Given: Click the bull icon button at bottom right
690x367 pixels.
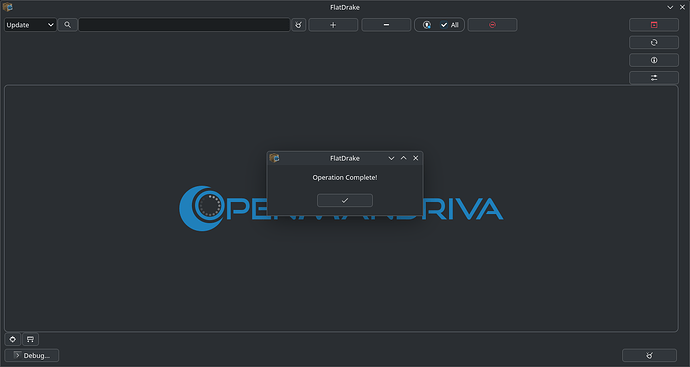Looking at the screenshot, I should [649, 355].
